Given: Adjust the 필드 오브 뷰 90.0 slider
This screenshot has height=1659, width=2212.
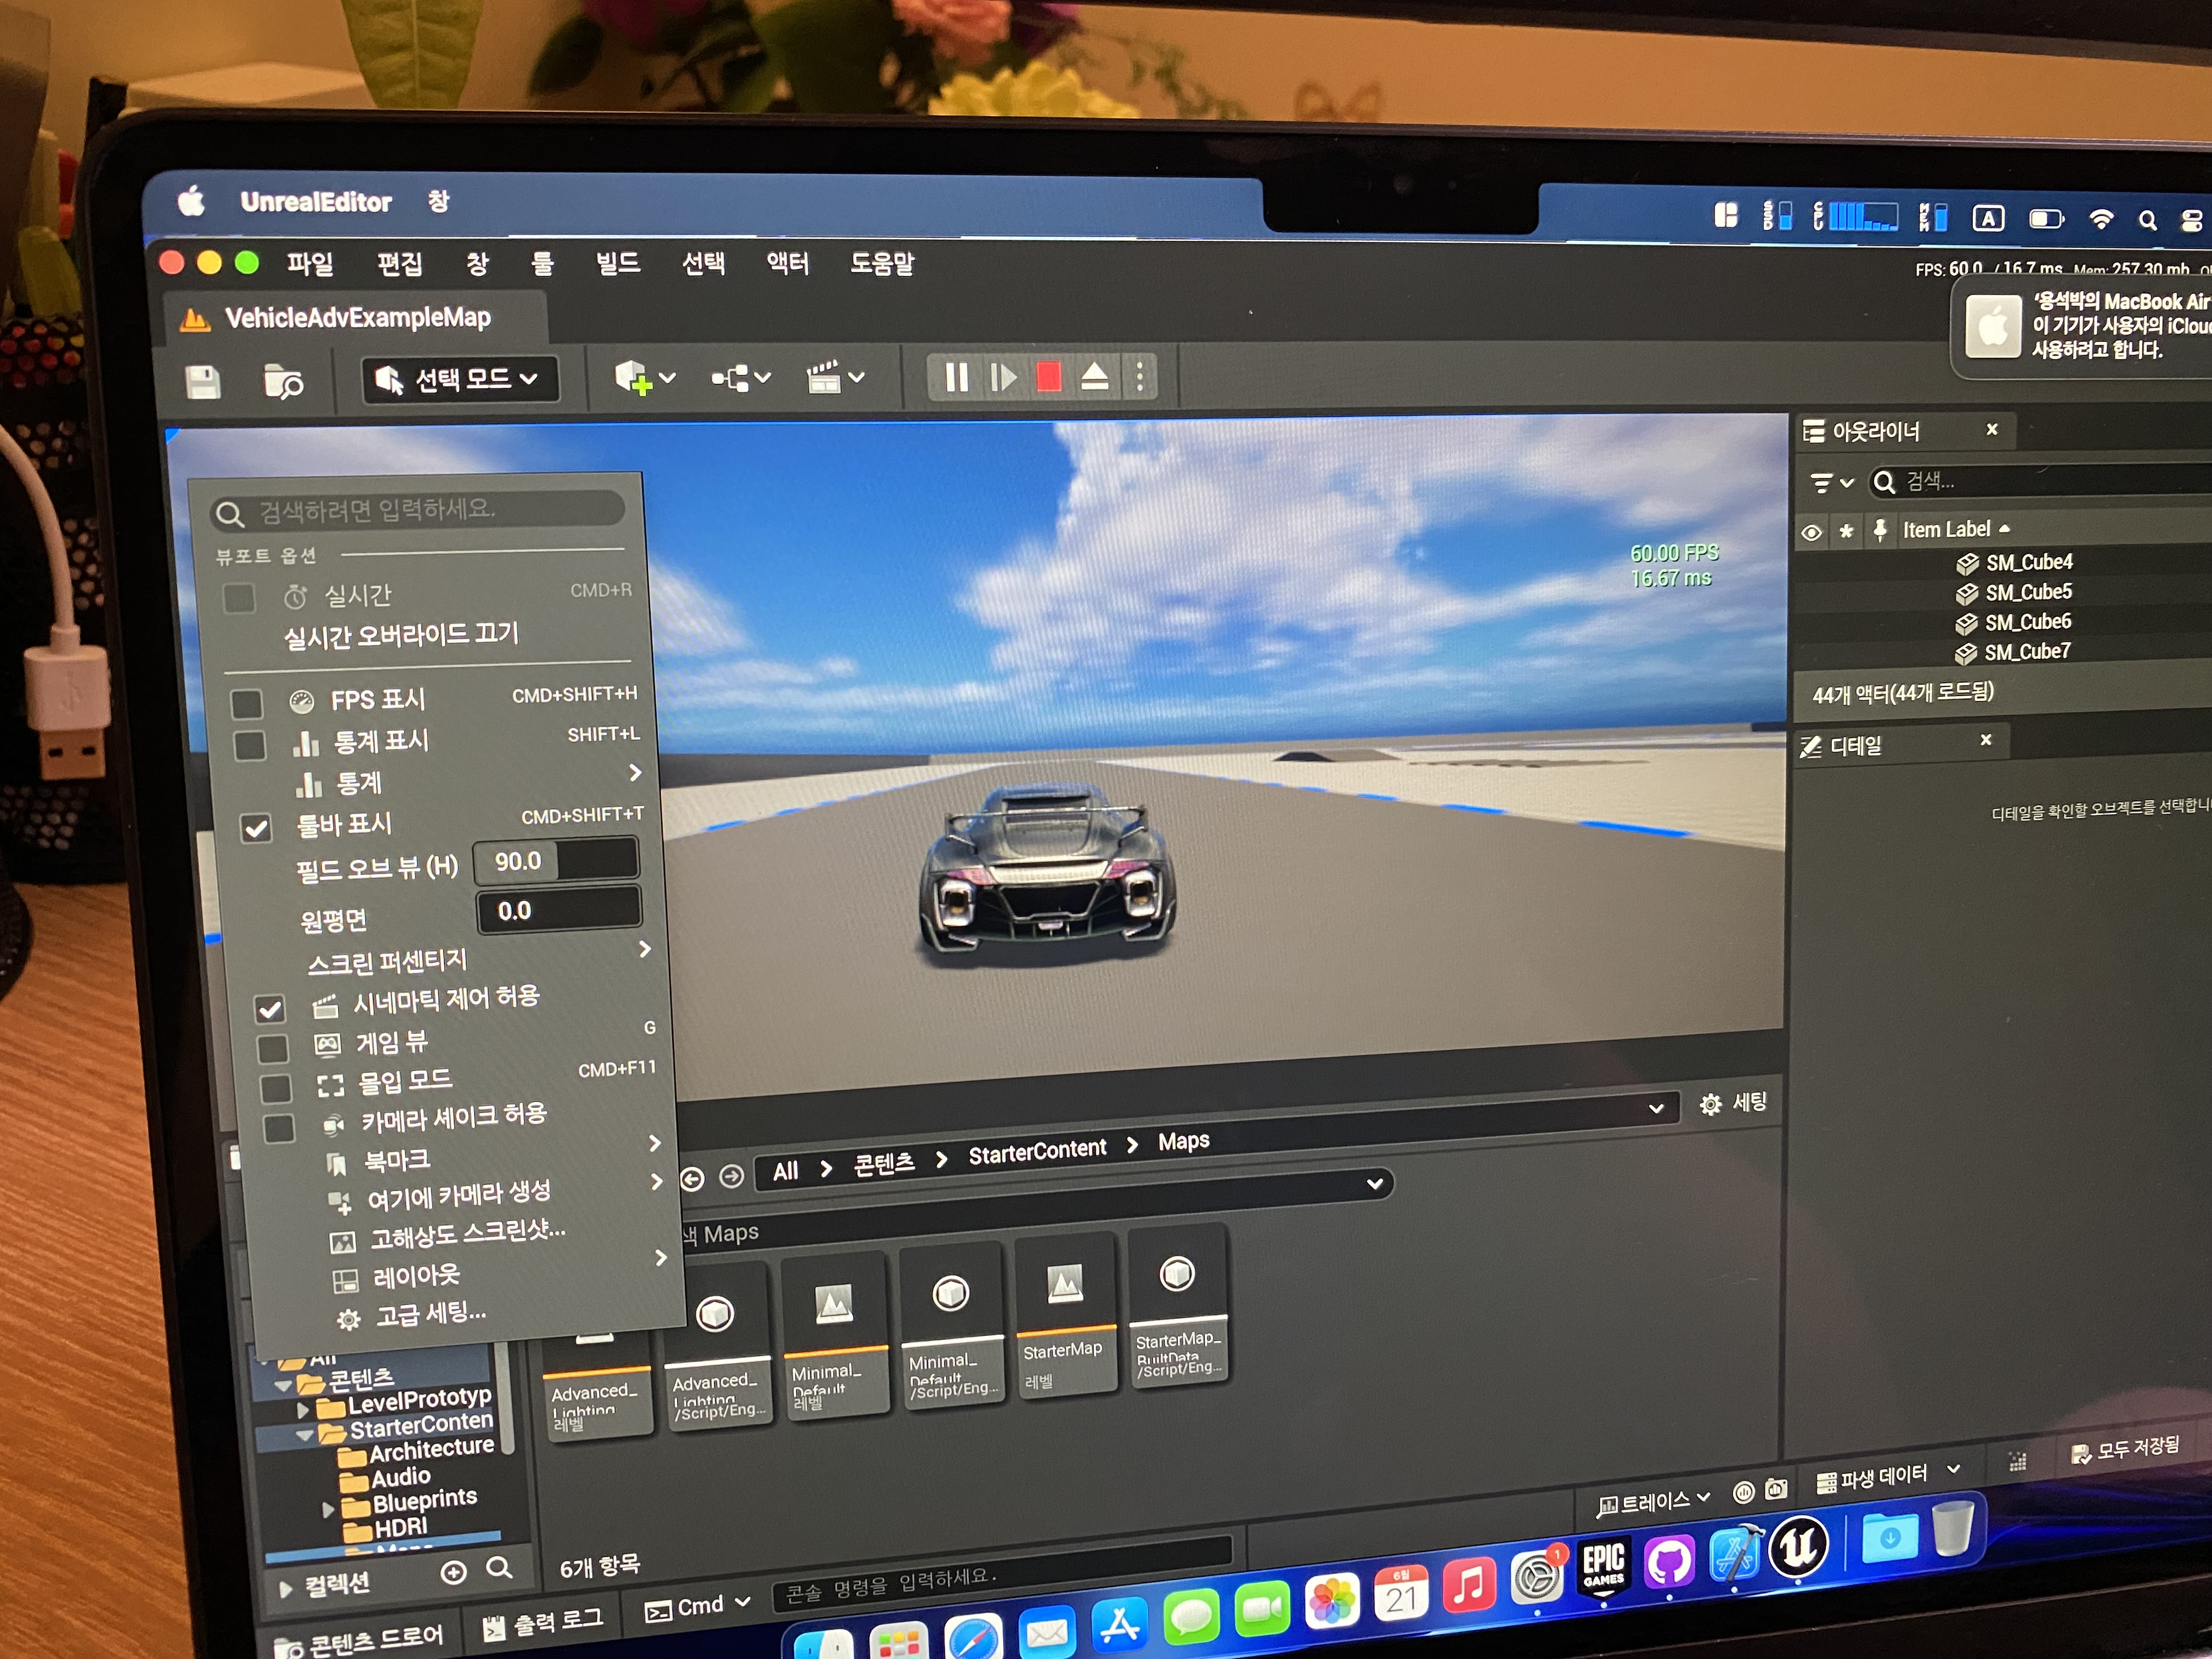Looking at the screenshot, I should tap(556, 861).
